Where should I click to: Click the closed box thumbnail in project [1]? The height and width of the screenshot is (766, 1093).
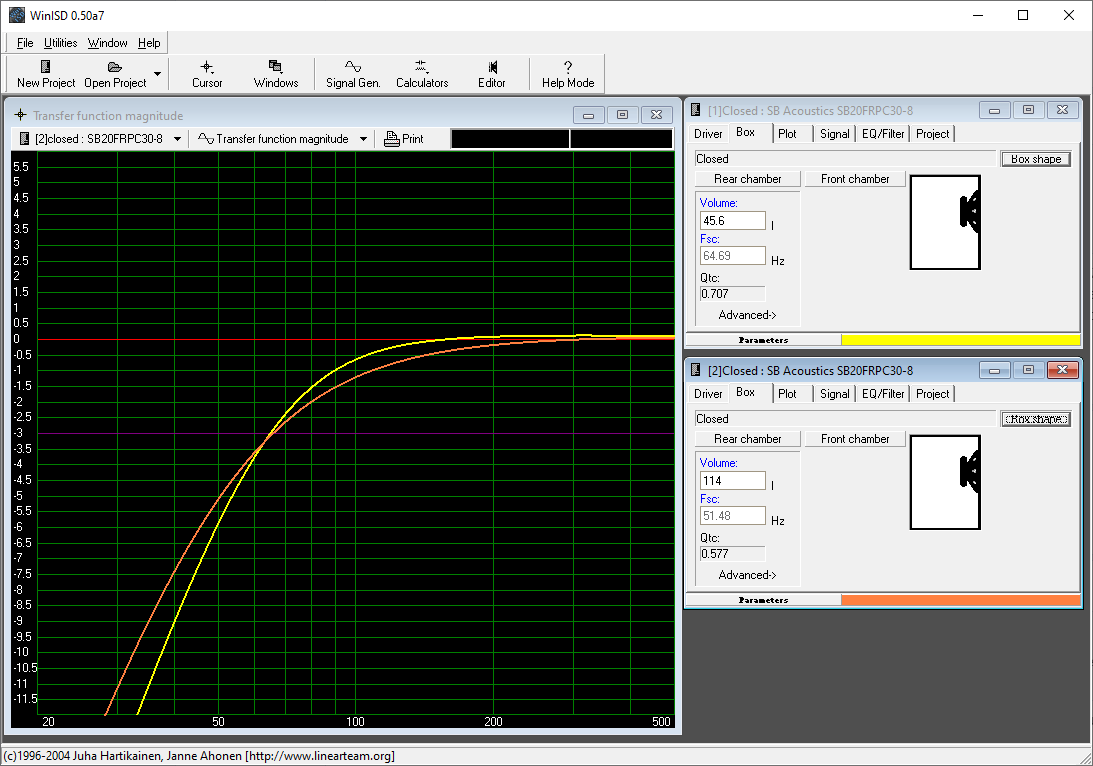pos(945,222)
